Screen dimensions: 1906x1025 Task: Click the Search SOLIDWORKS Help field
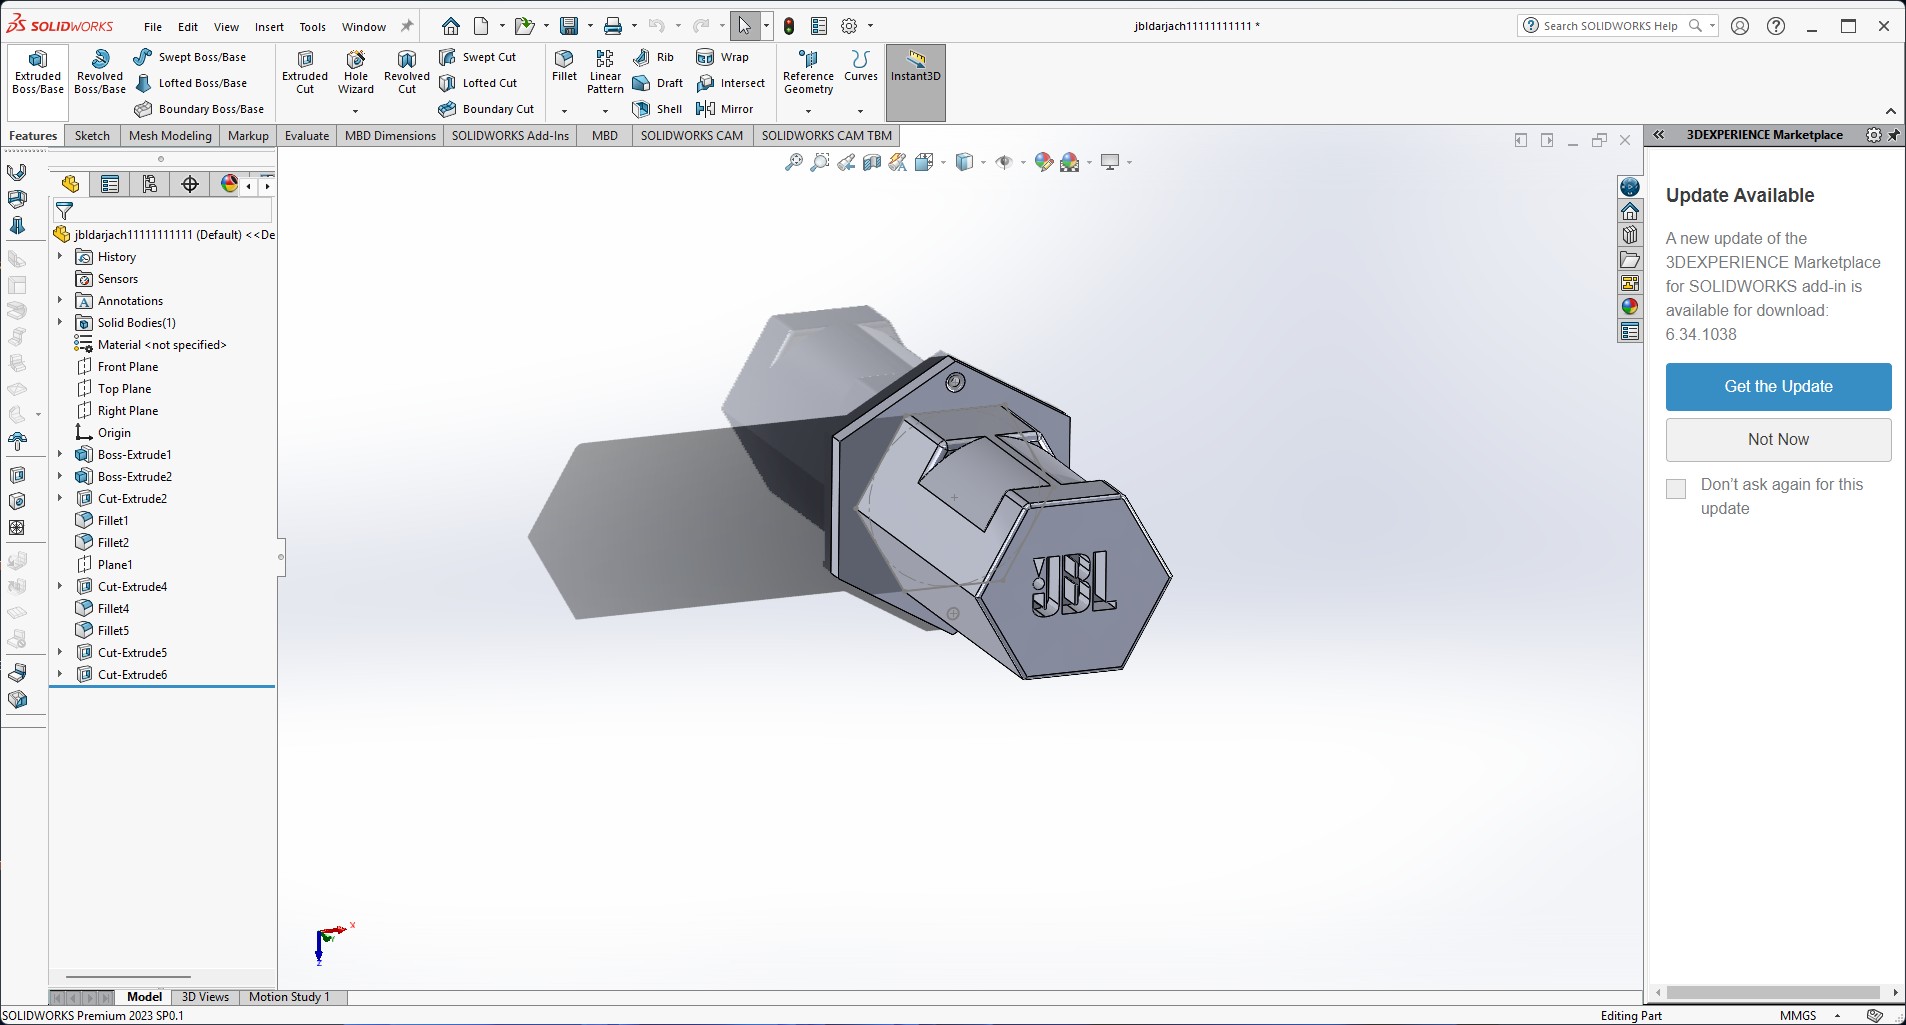pos(1617,26)
